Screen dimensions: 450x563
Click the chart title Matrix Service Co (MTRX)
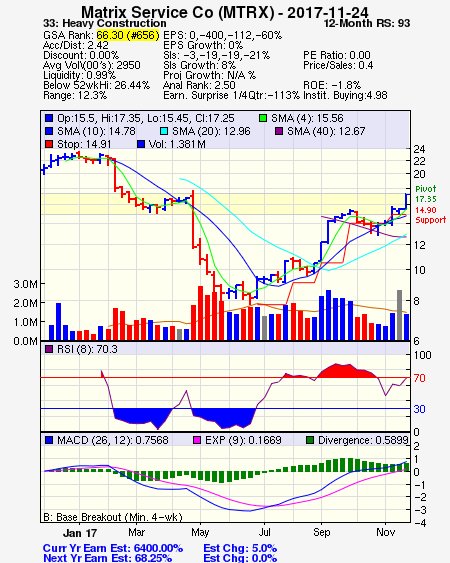pyautogui.click(x=178, y=12)
